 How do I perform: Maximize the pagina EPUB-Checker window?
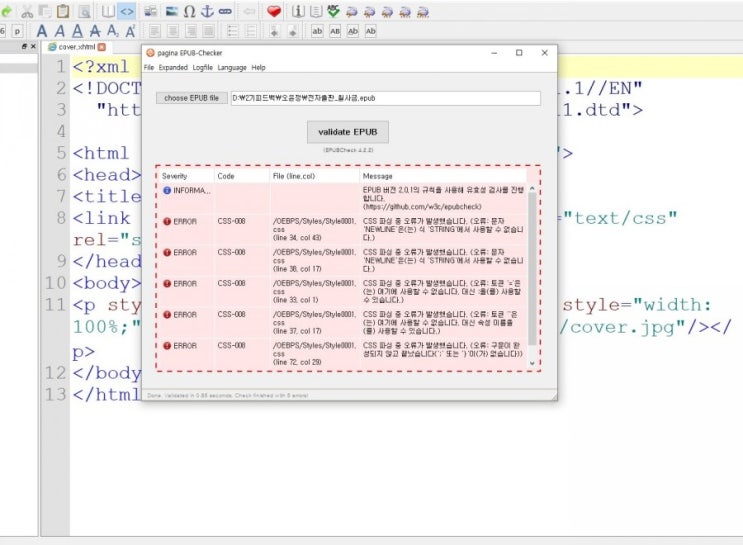519,53
